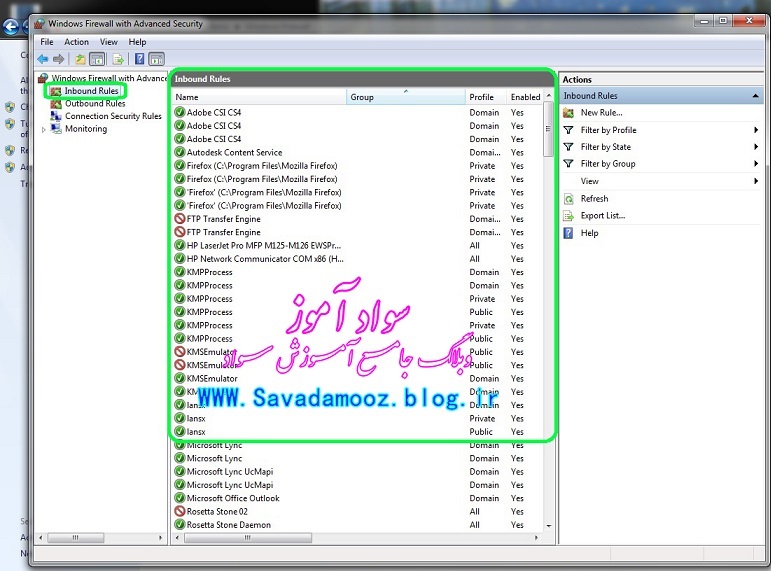Collapse the Inbound Rules actions section arrow
Image resolution: width=771 pixels, height=571 pixels.
click(756, 96)
